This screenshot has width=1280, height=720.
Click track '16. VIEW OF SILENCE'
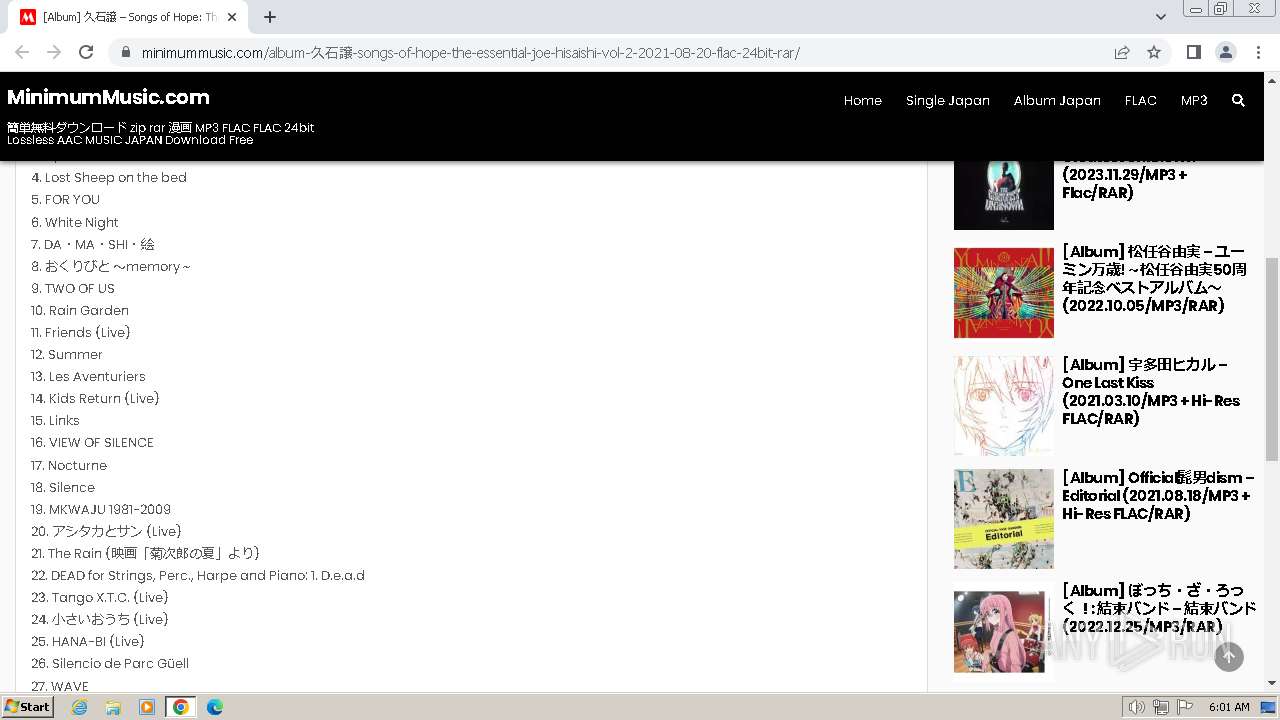pyautogui.click(x=92, y=443)
